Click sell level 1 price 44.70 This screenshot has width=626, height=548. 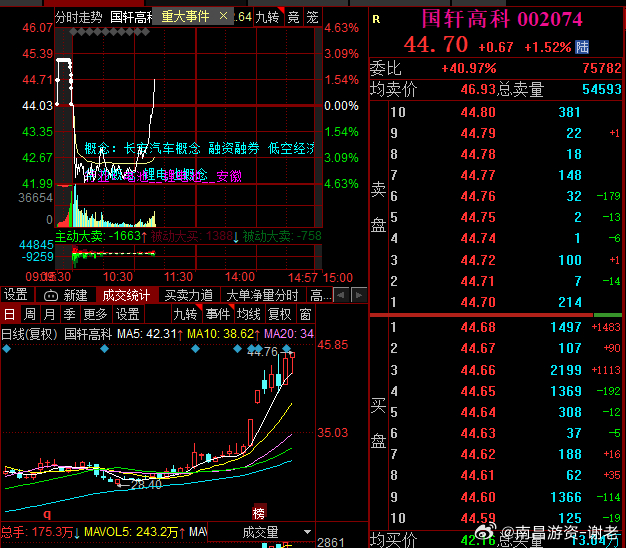click(478, 302)
